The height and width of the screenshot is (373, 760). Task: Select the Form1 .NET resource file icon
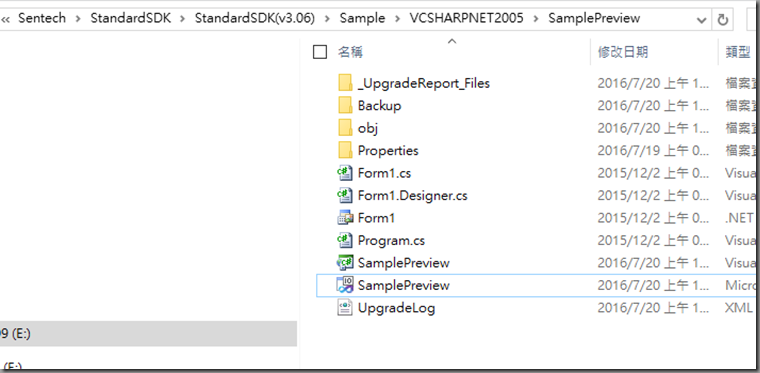tap(345, 218)
